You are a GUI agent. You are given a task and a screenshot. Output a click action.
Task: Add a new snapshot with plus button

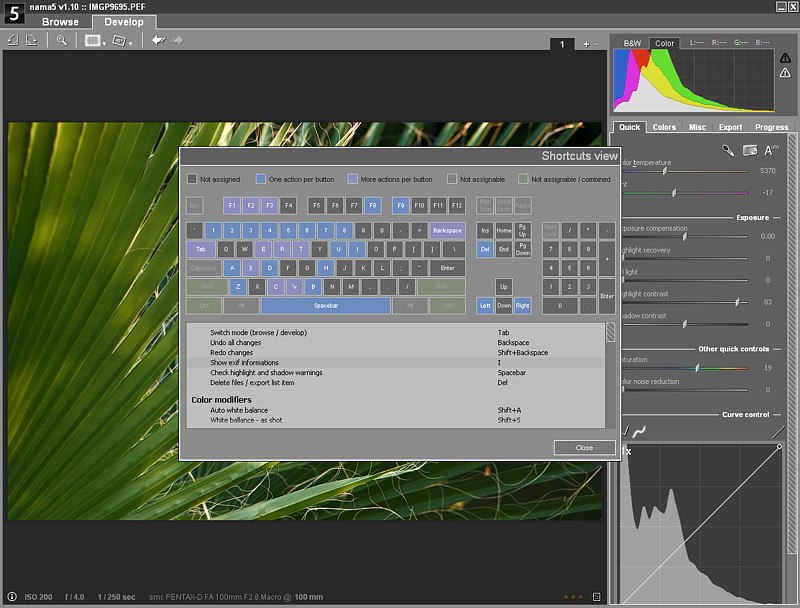(x=586, y=44)
